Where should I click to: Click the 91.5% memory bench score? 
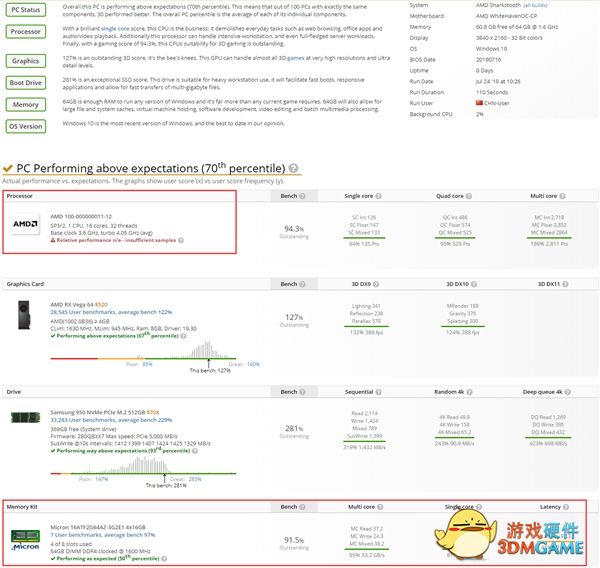(x=294, y=540)
